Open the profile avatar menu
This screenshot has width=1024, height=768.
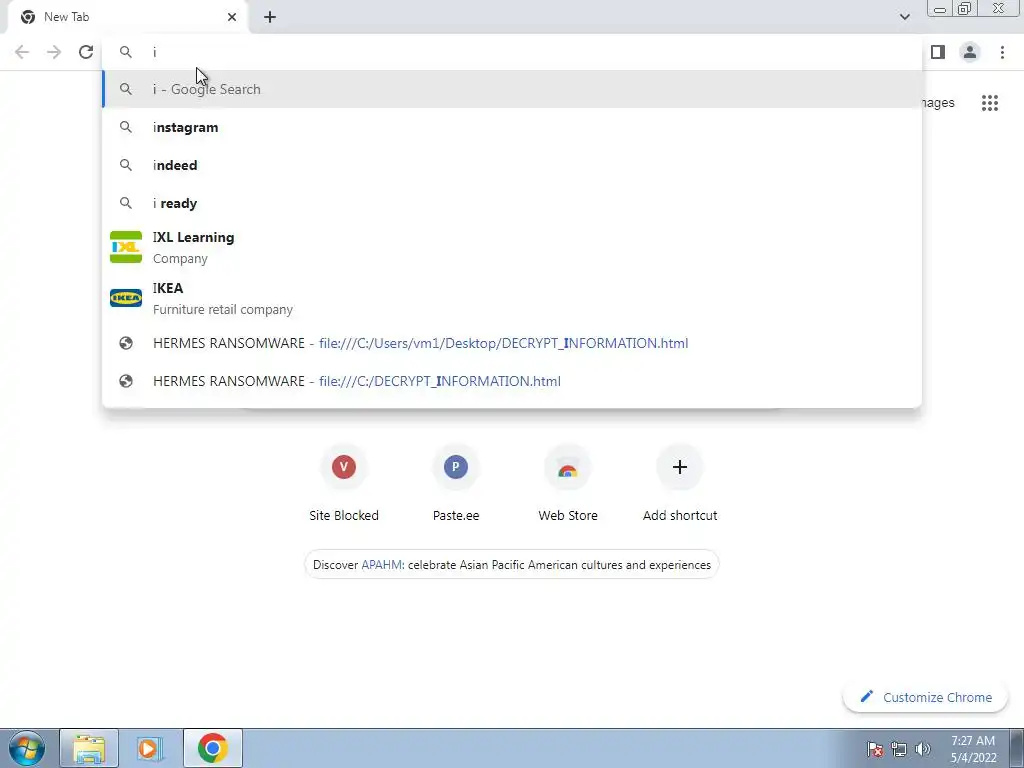[x=970, y=52]
